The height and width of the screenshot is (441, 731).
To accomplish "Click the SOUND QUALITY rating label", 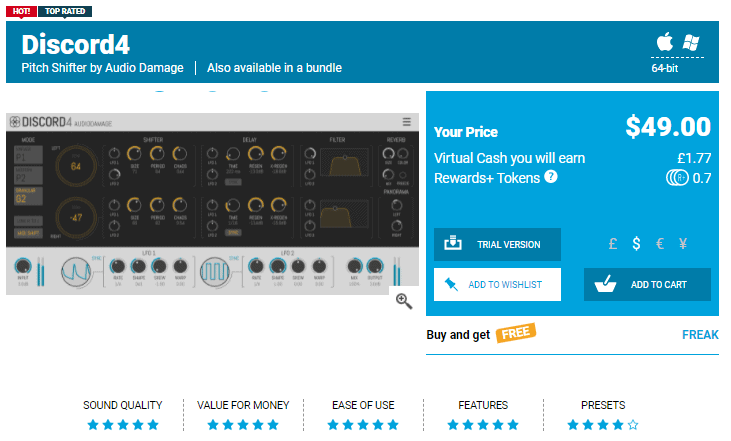I will coord(123,405).
